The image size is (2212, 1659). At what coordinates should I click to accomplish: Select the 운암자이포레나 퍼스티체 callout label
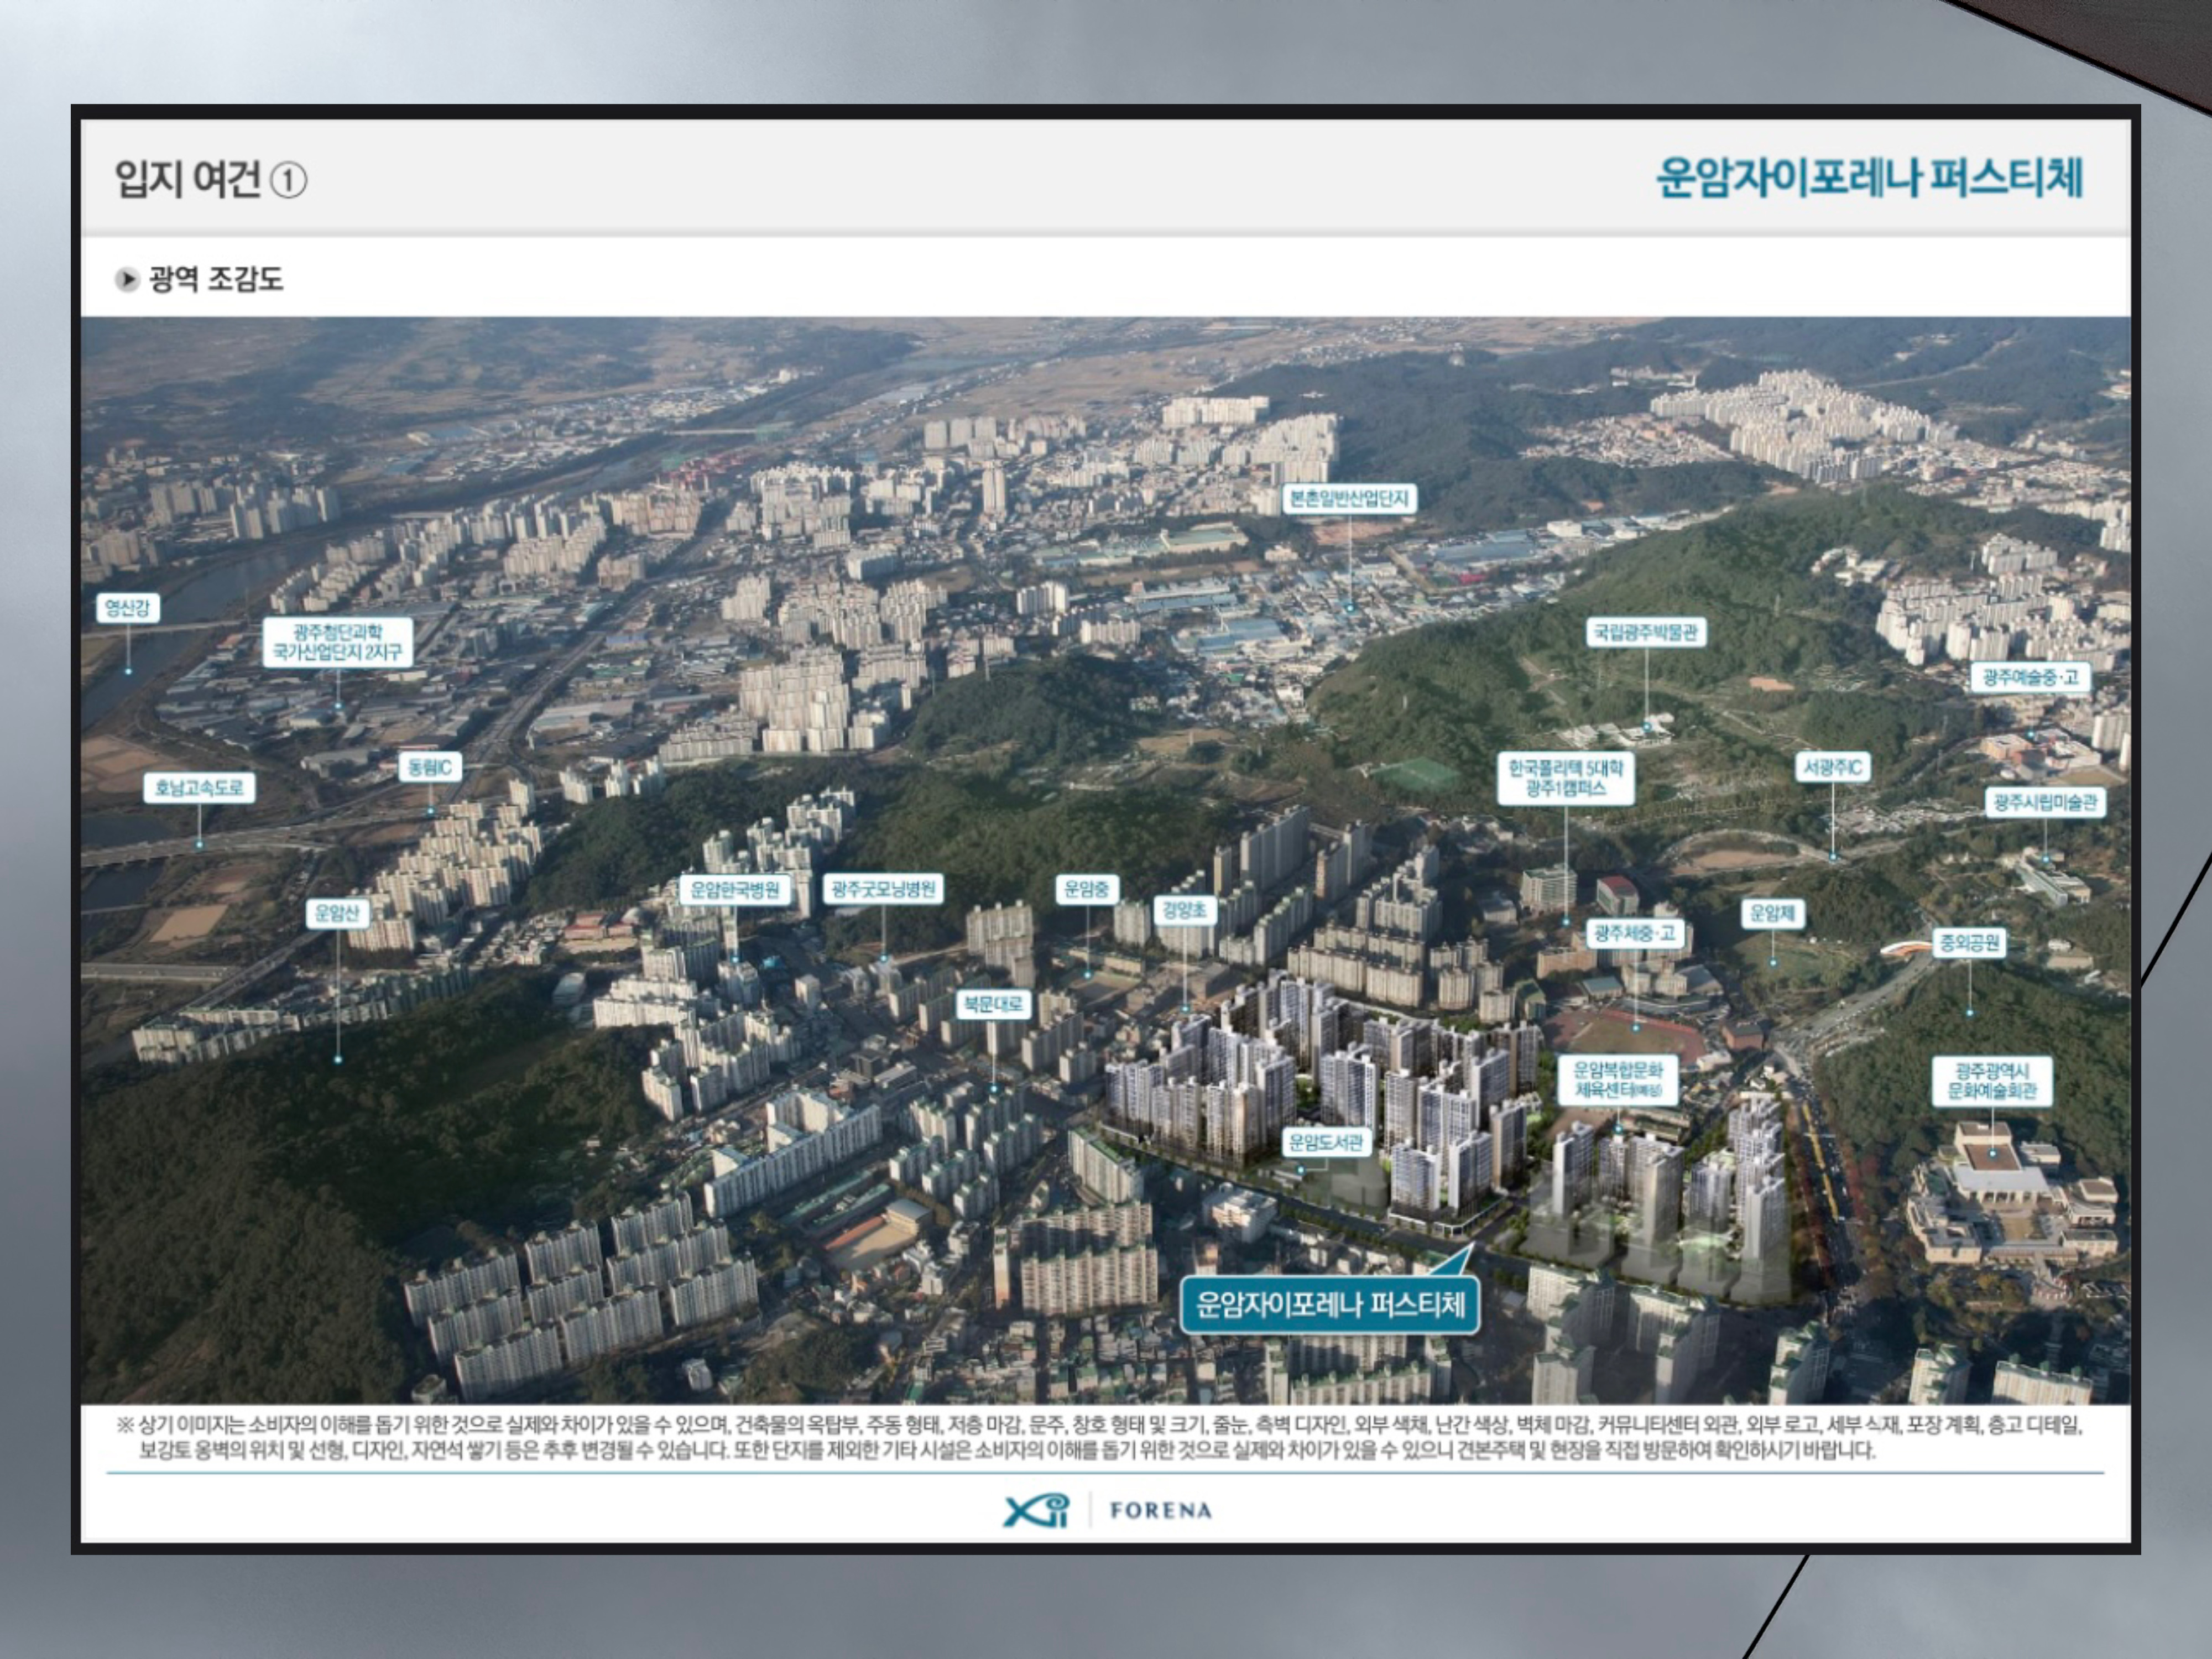1329,1304
